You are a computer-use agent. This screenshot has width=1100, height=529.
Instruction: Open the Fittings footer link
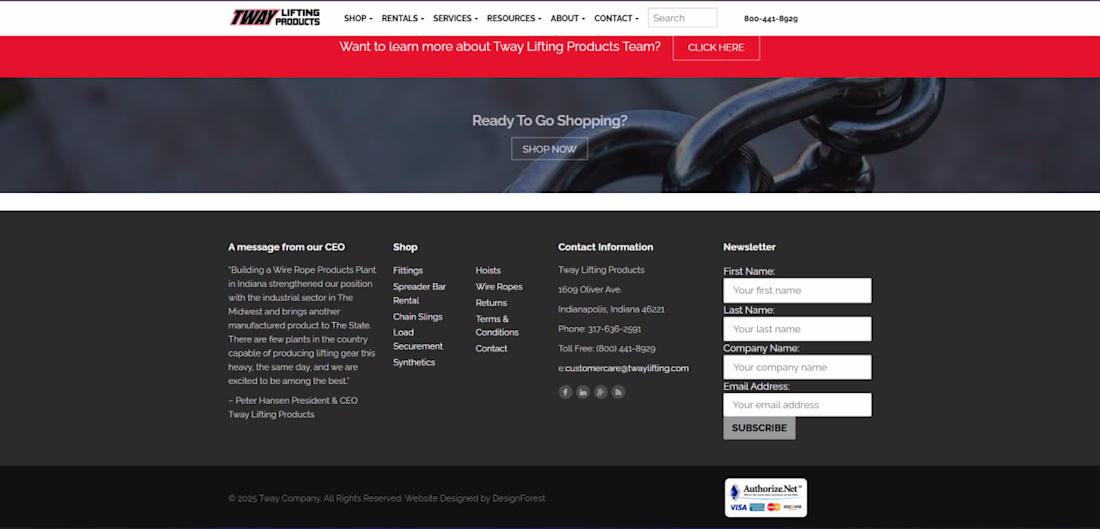tap(408, 271)
